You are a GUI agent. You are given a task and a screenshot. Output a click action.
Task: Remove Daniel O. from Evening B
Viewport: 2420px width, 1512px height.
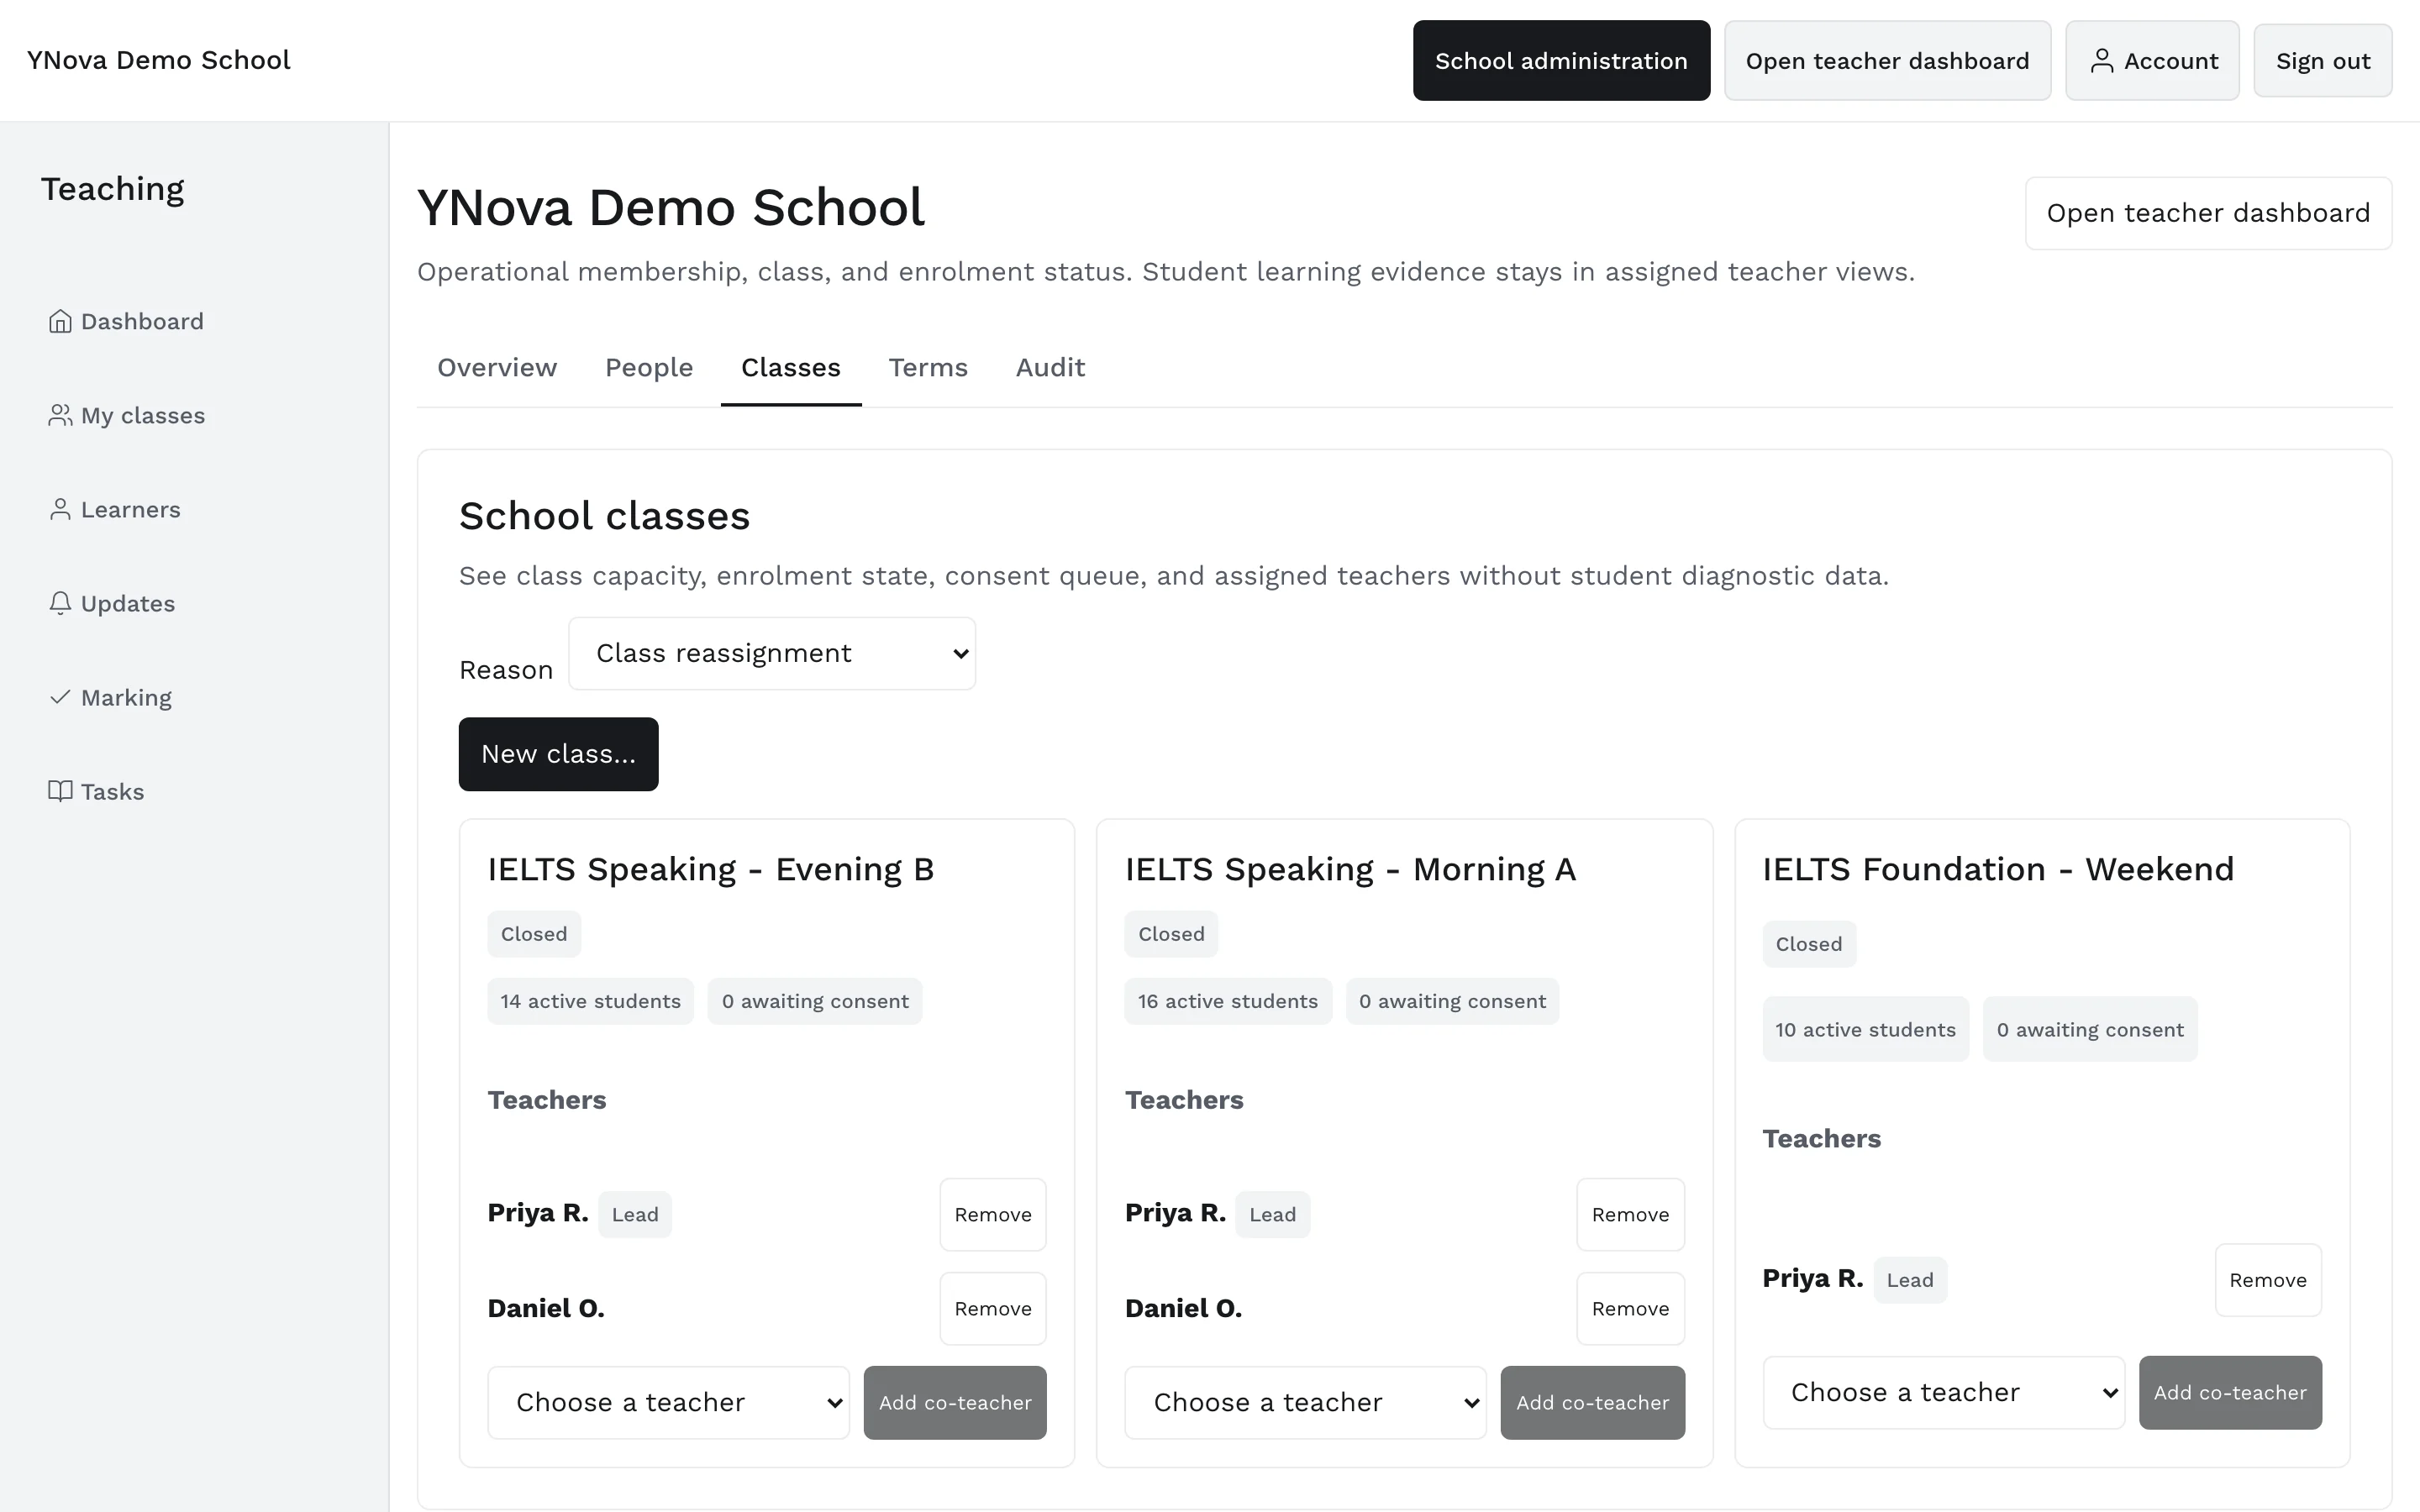[992, 1308]
